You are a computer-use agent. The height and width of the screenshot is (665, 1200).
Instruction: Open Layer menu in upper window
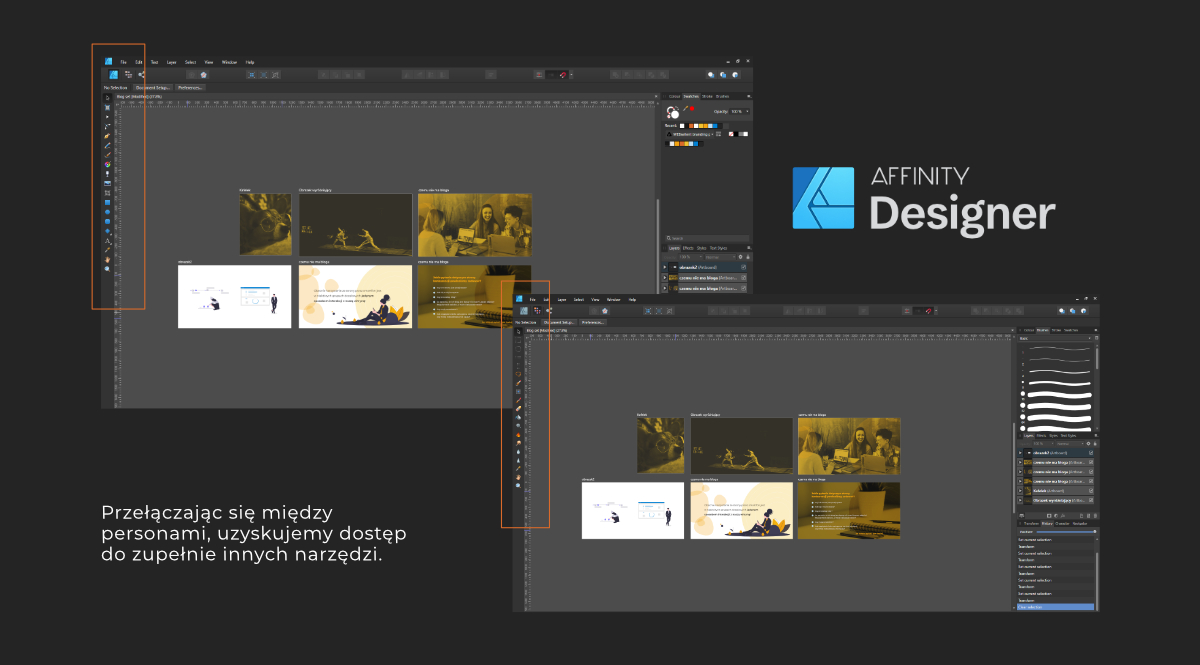[x=171, y=62]
